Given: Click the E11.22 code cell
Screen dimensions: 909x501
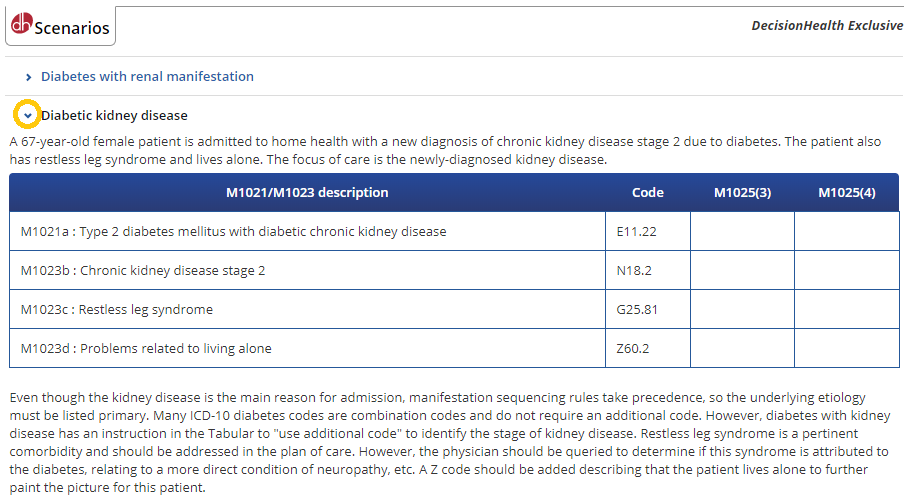Looking at the screenshot, I should (637, 232).
